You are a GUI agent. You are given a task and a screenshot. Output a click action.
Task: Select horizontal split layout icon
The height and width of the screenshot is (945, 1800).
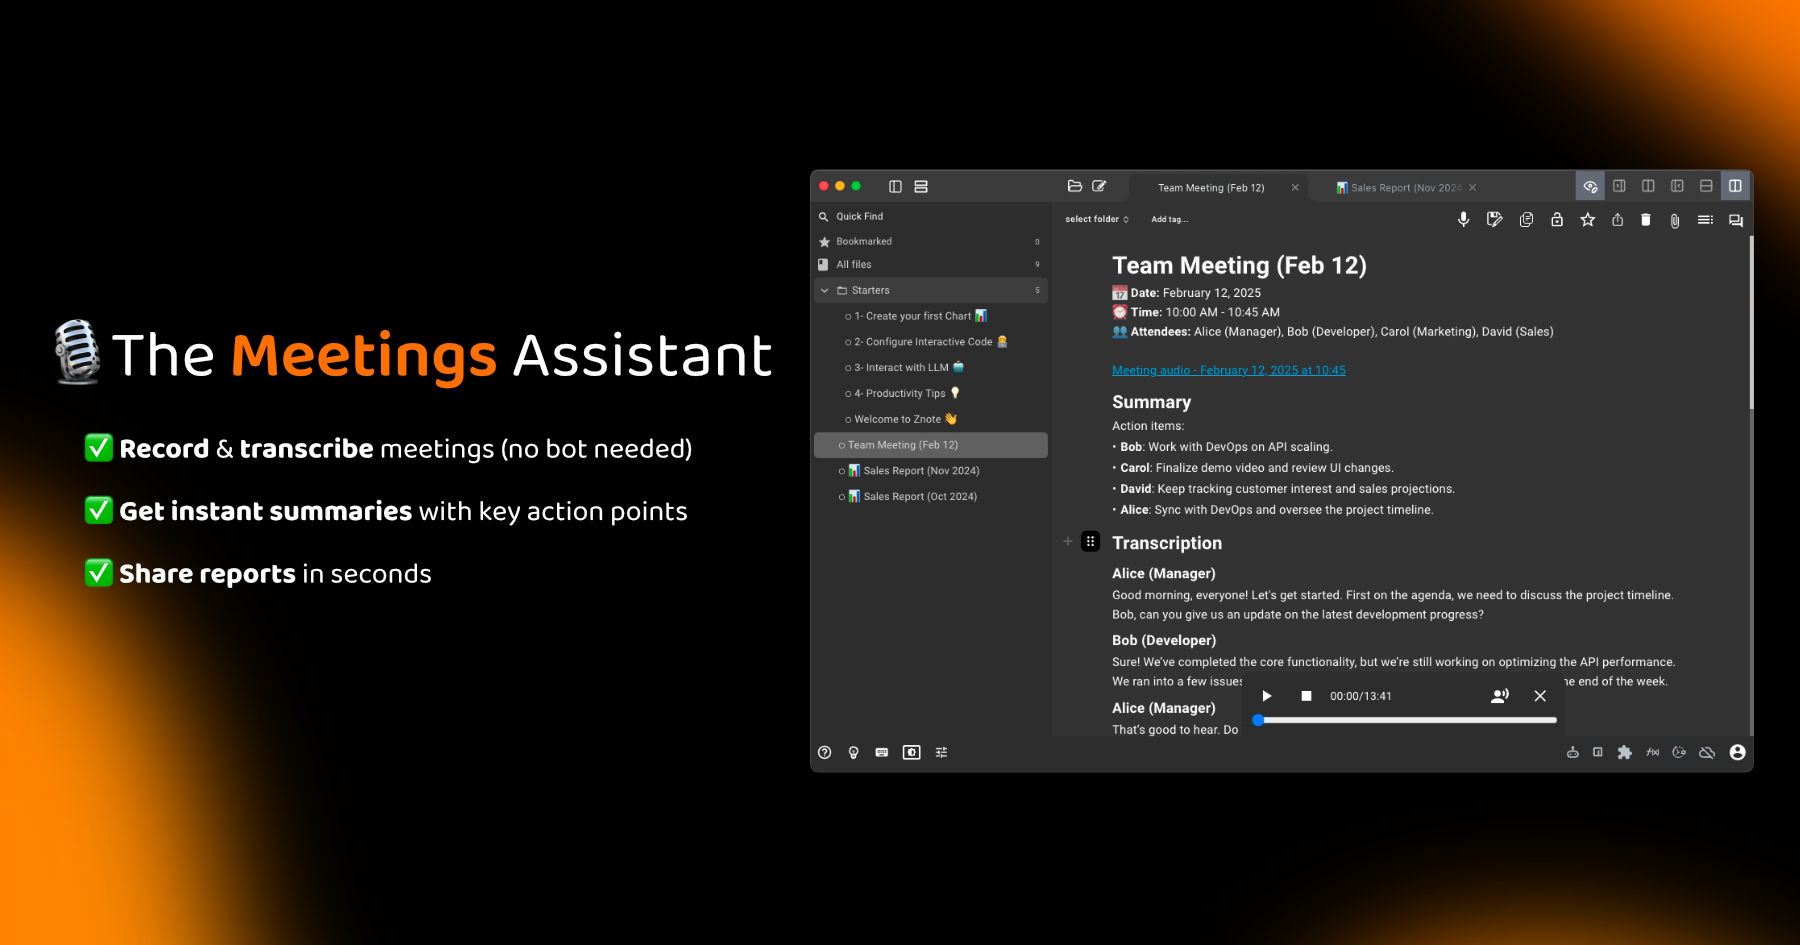pos(1706,186)
